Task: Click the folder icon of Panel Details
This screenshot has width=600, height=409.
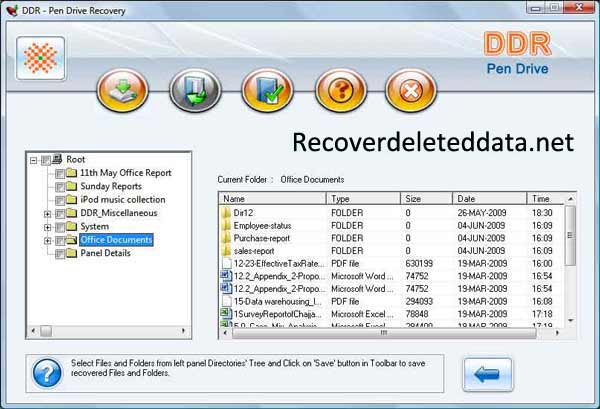Action: coord(72,253)
